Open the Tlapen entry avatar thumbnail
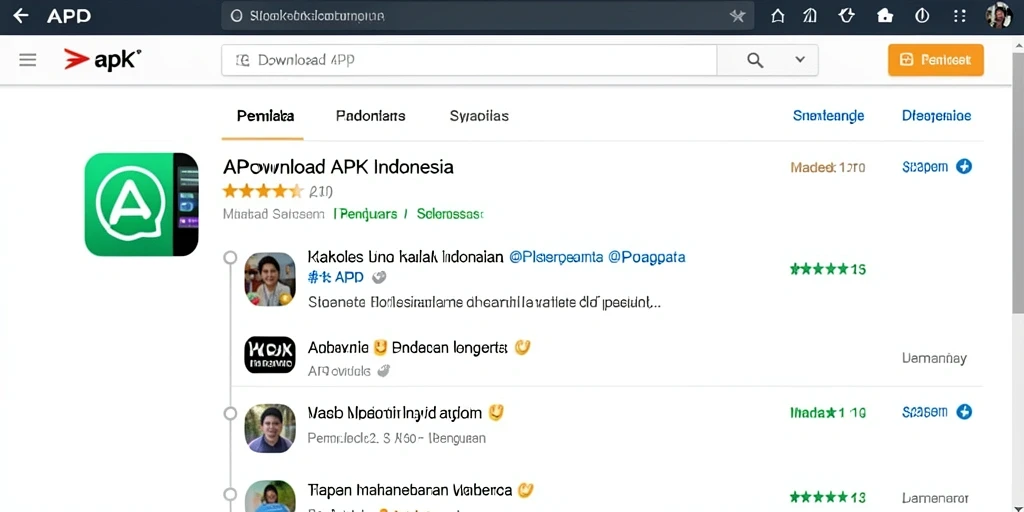 point(270,496)
